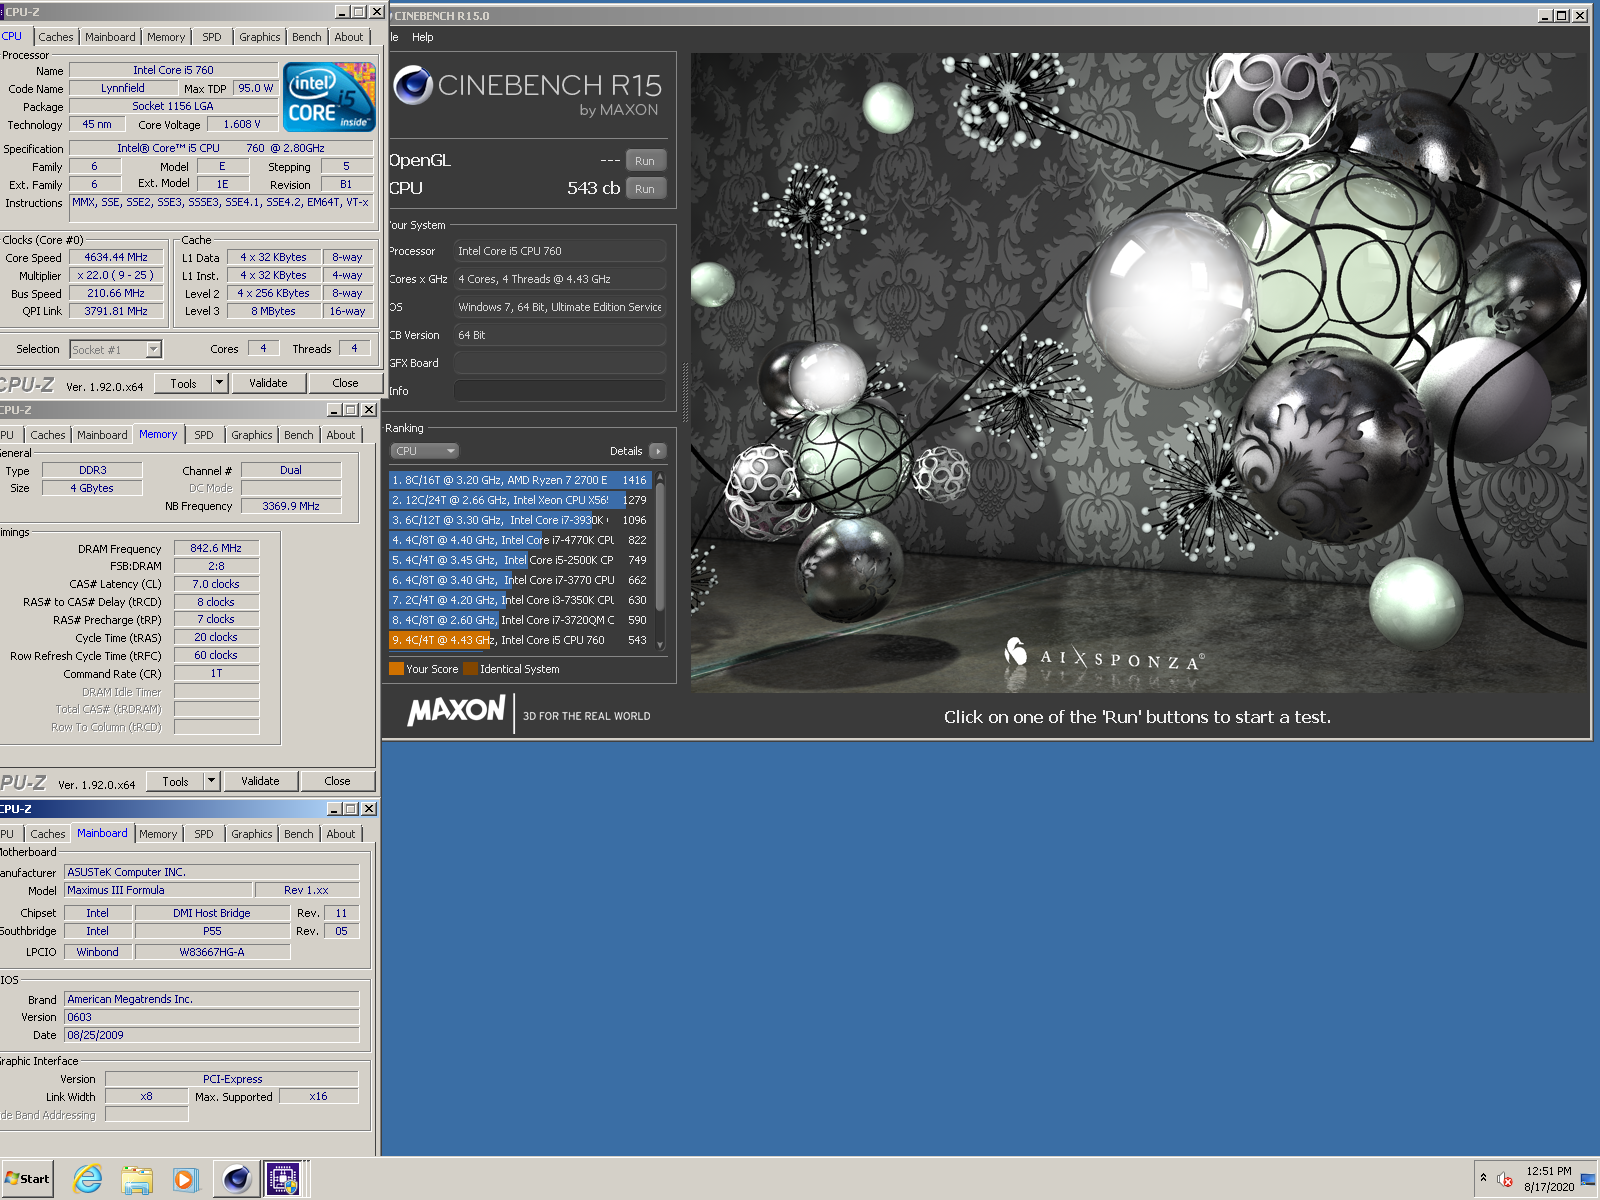
Task: Switch to Graphics tab in top CPU-Z
Action: (x=260, y=37)
